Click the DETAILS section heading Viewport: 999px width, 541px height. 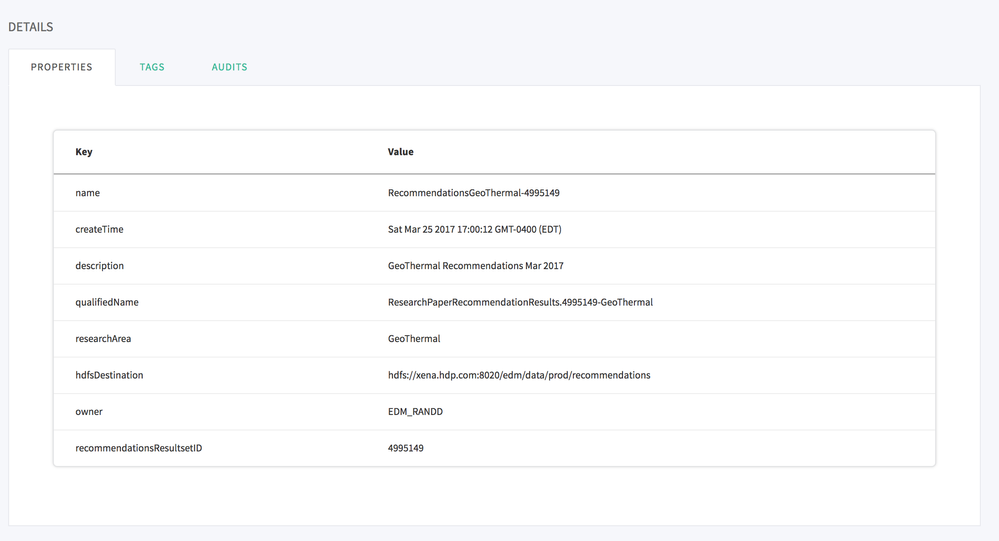point(31,27)
